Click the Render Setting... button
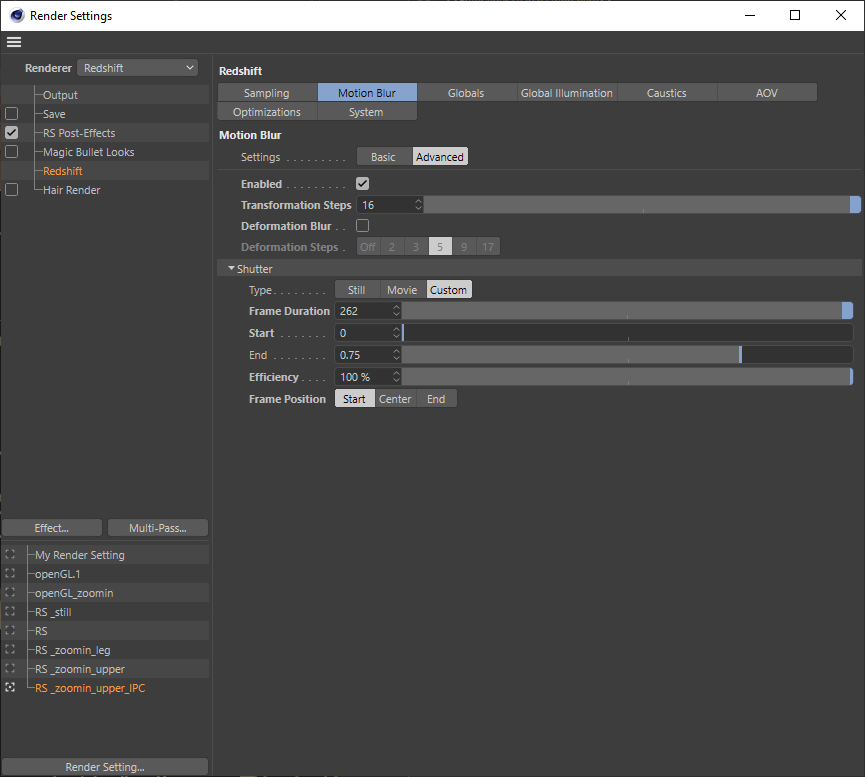The width and height of the screenshot is (865, 777). (105, 767)
